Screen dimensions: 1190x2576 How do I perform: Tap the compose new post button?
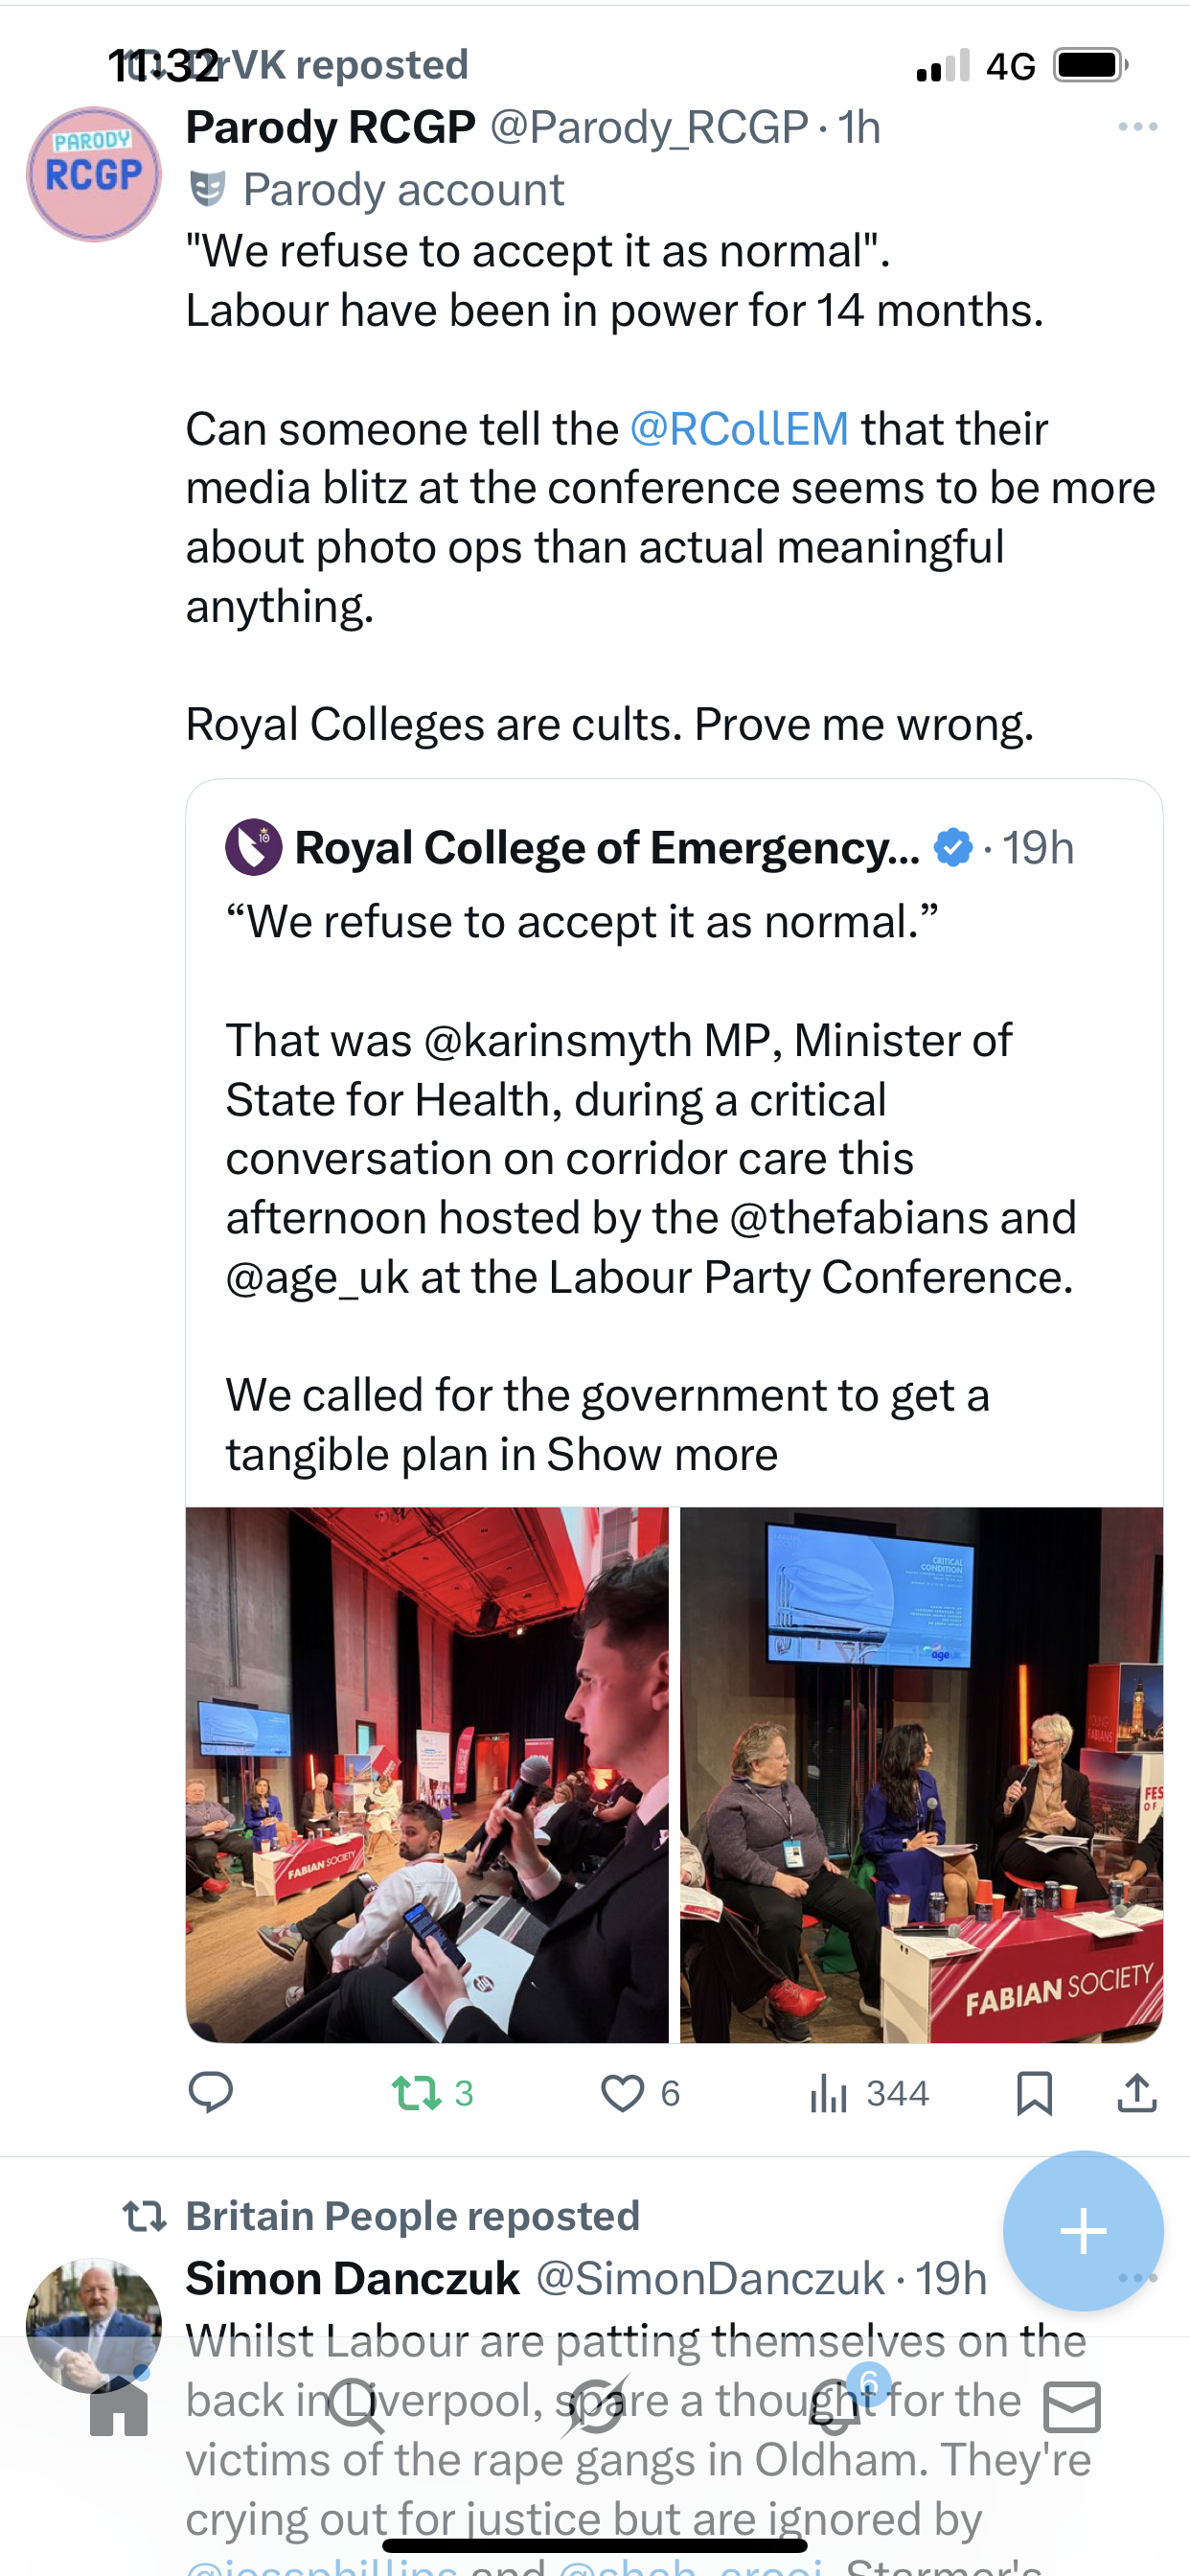click(x=1083, y=2231)
